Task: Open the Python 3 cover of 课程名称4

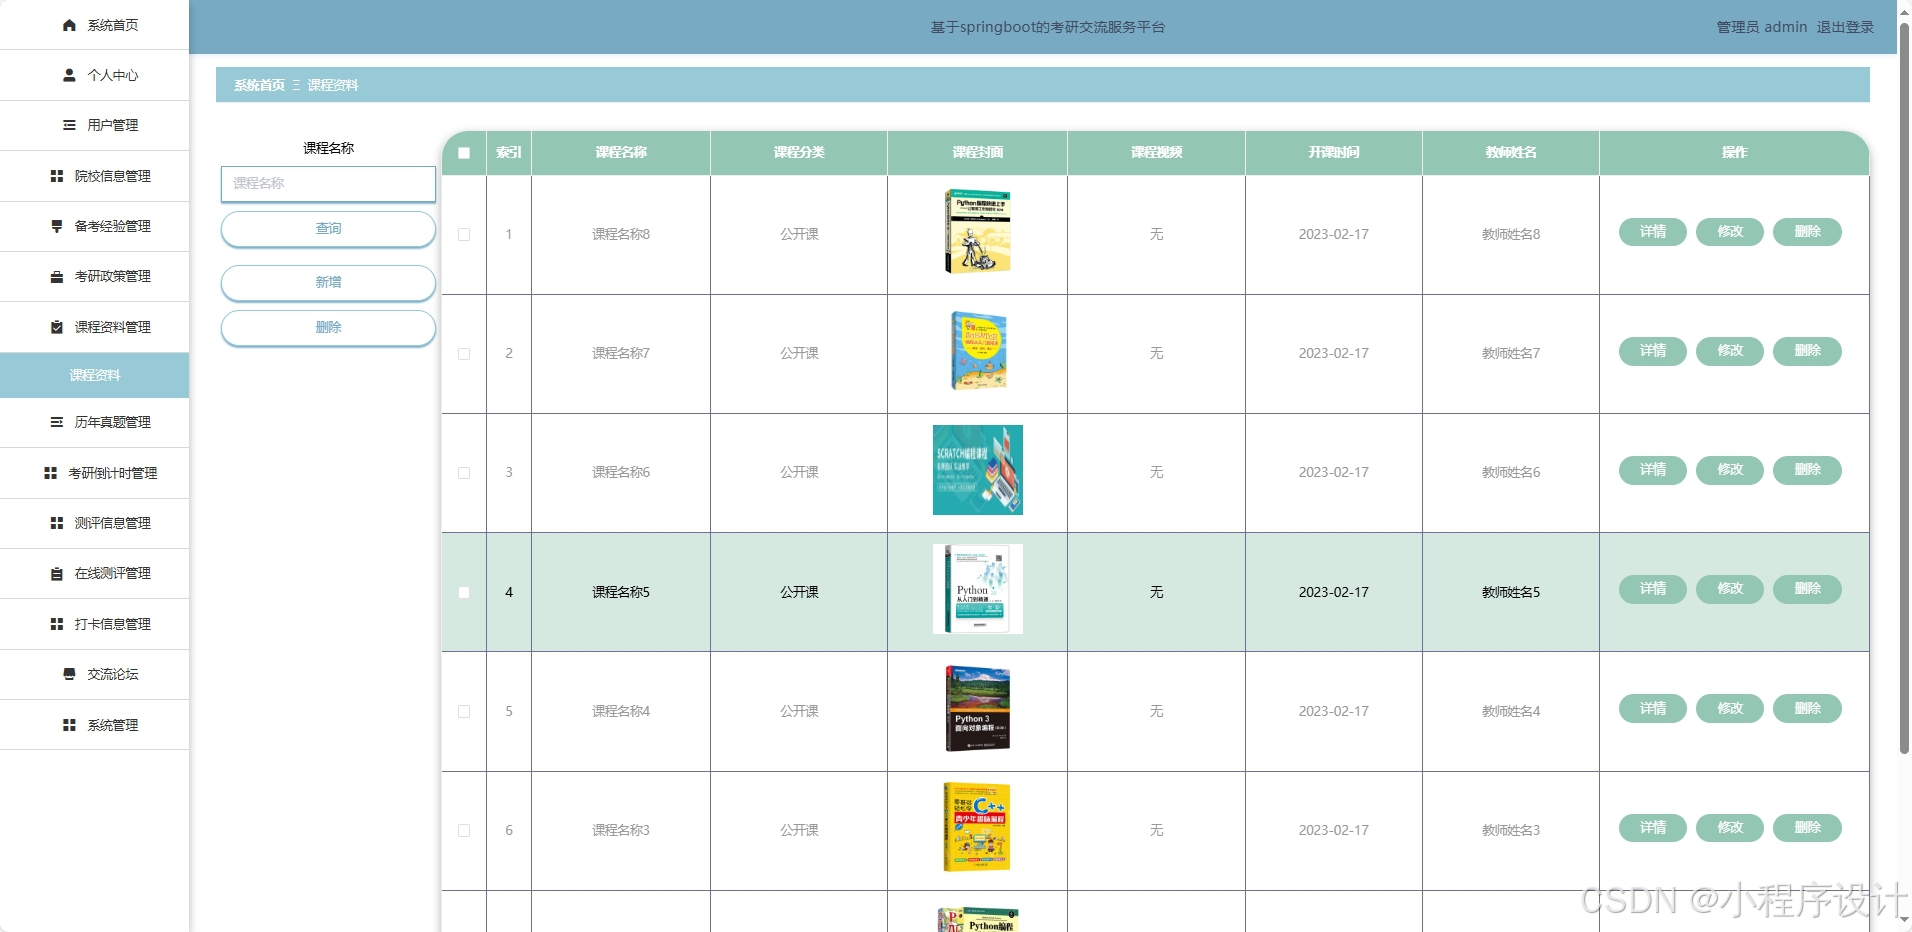Action: [x=978, y=708]
